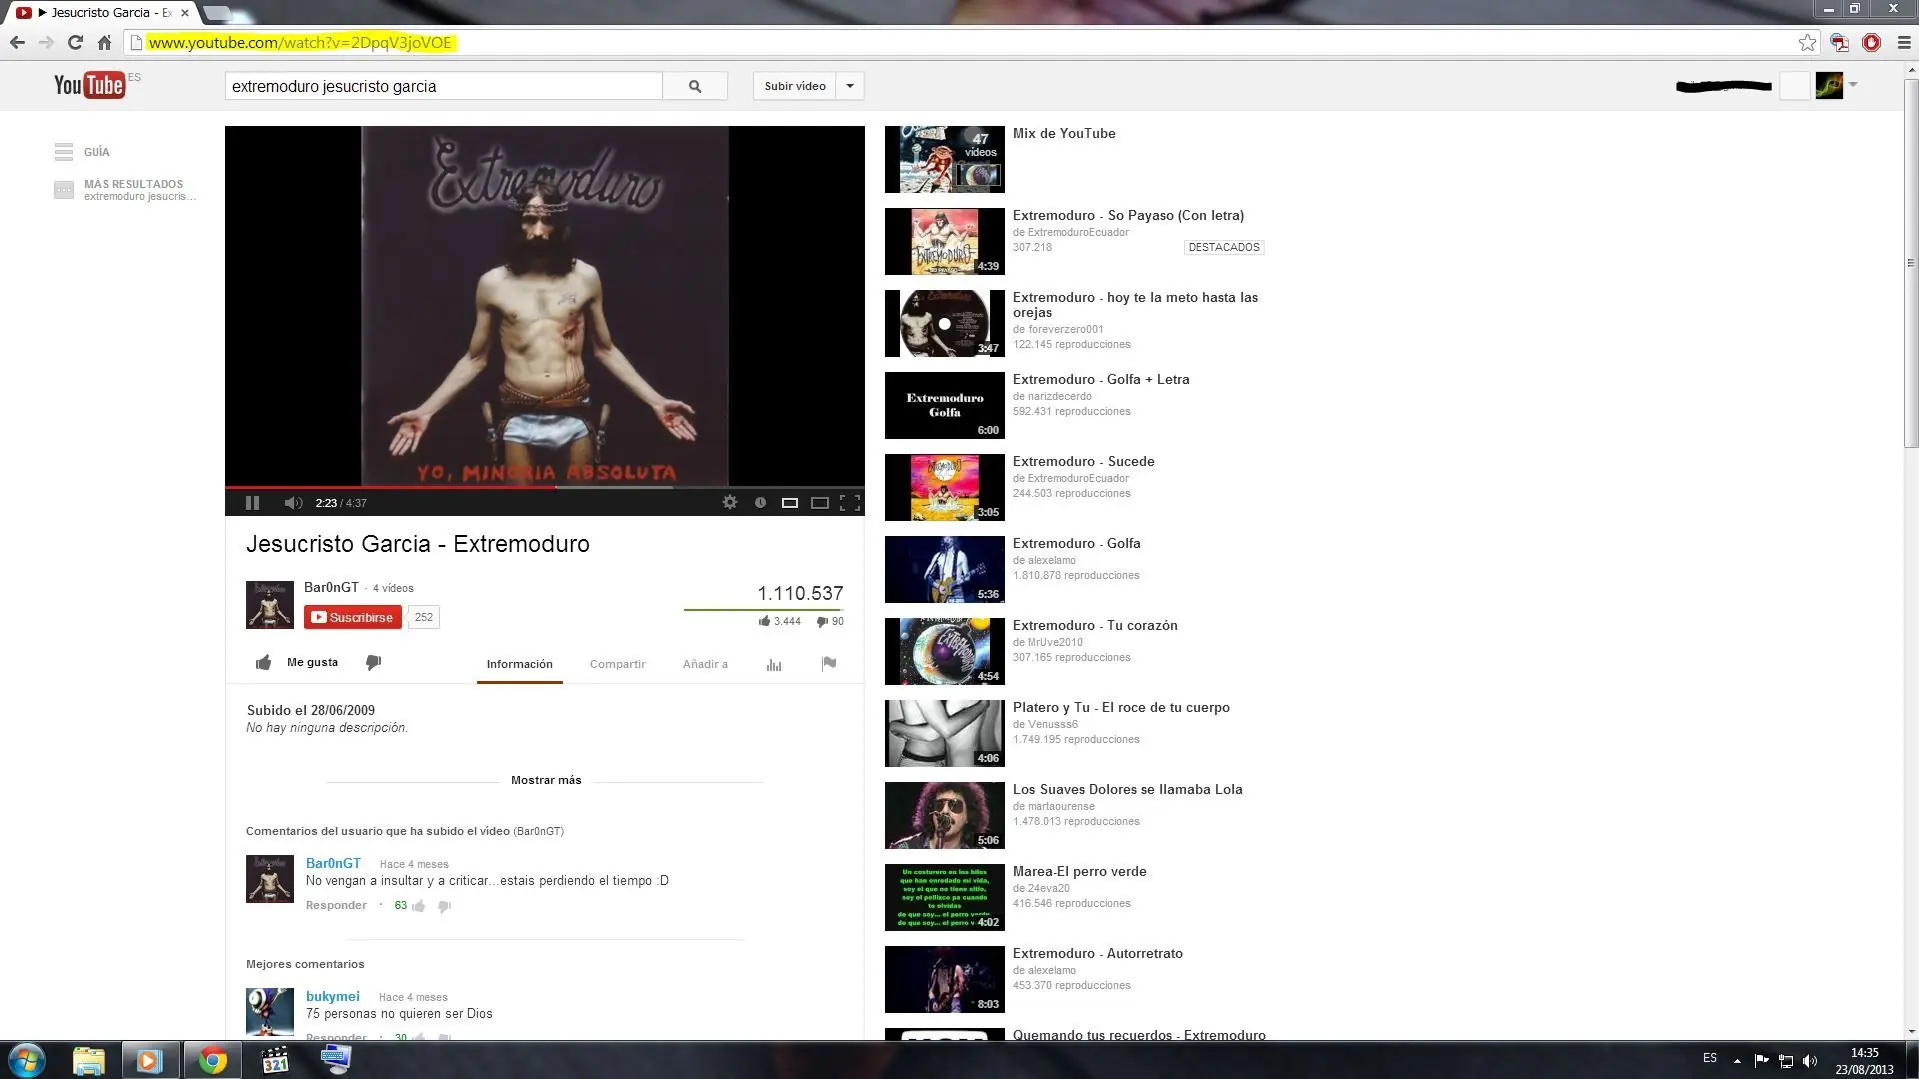Toggle small player size

point(790,503)
